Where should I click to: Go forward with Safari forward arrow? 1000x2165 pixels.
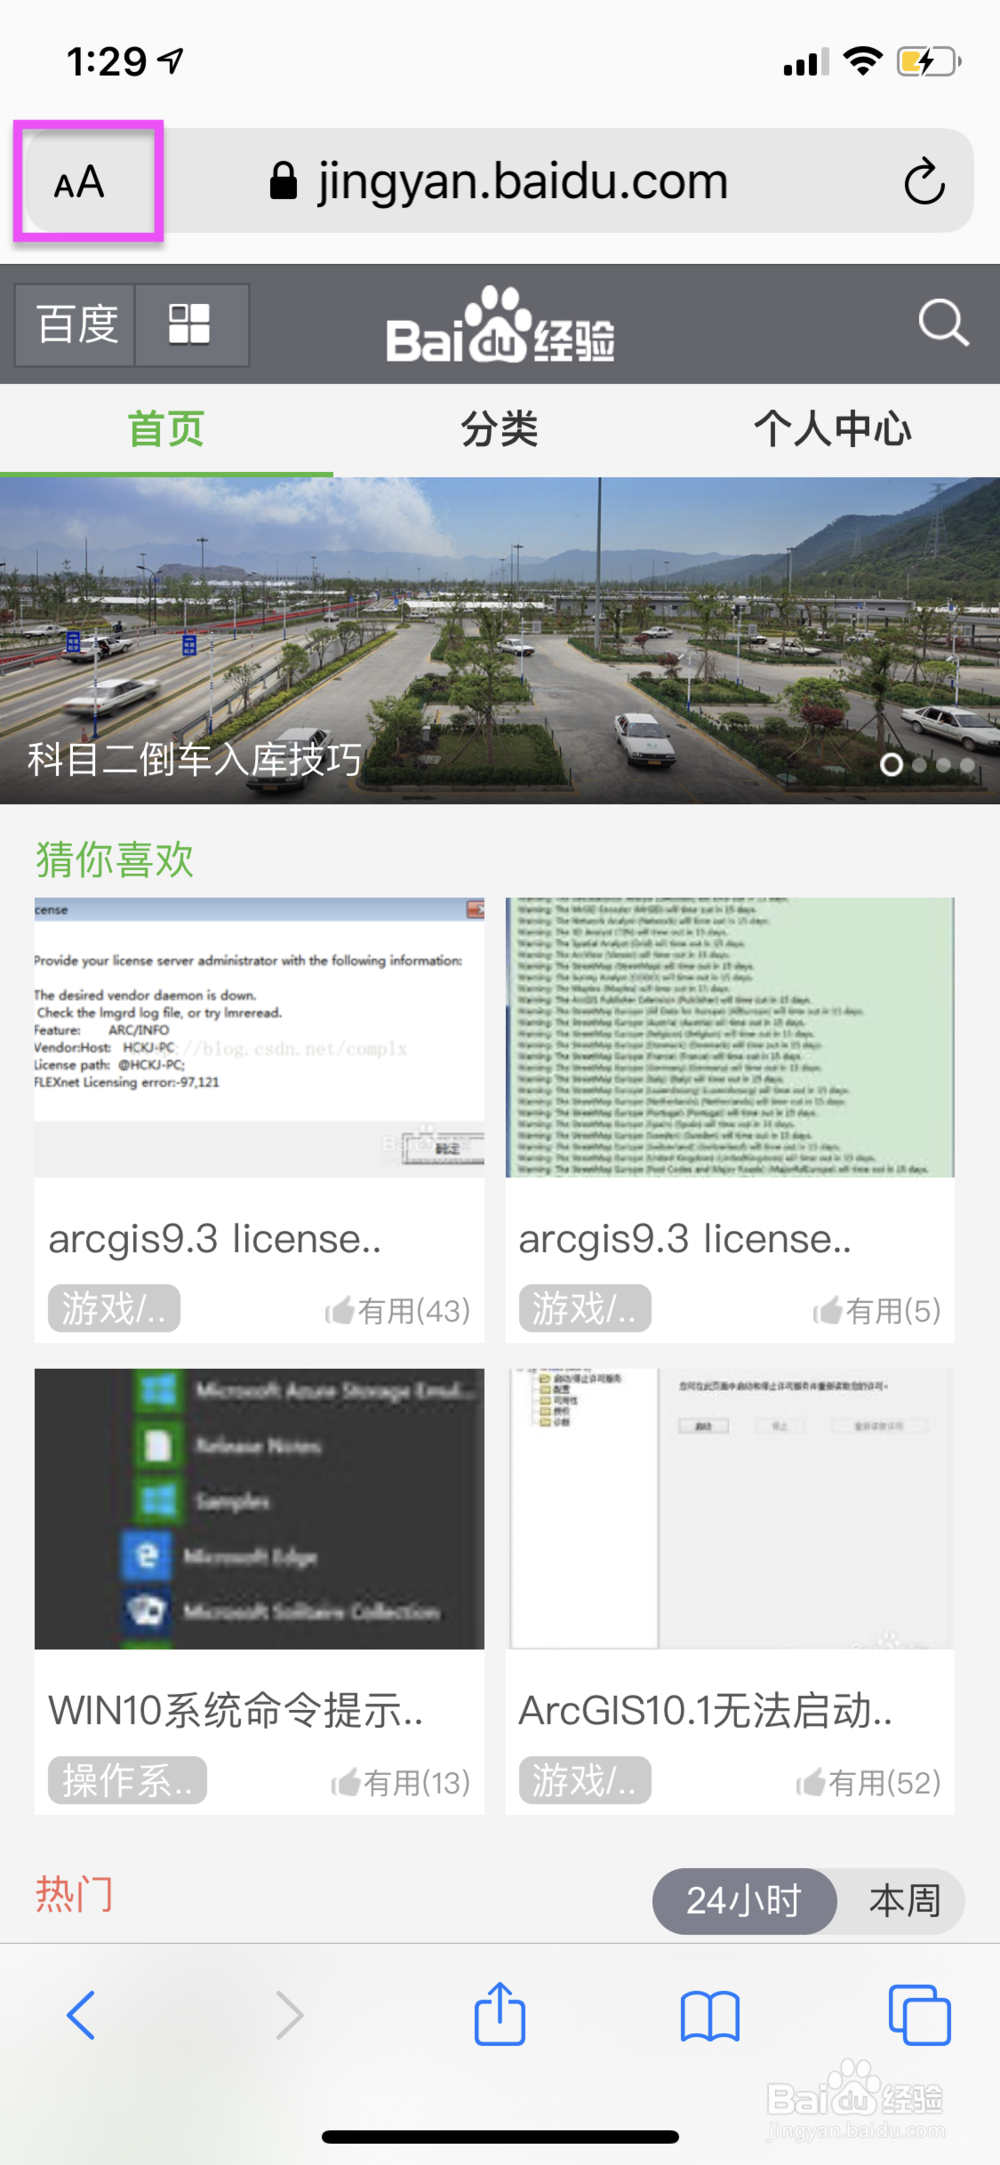(289, 2015)
